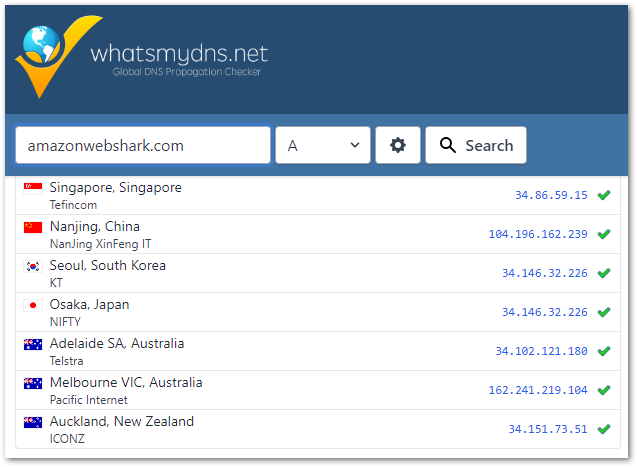Focus the amazonwebshark.com domain input field
Image resolution: width=637 pixels, height=467 pixels.
point(143,145)
